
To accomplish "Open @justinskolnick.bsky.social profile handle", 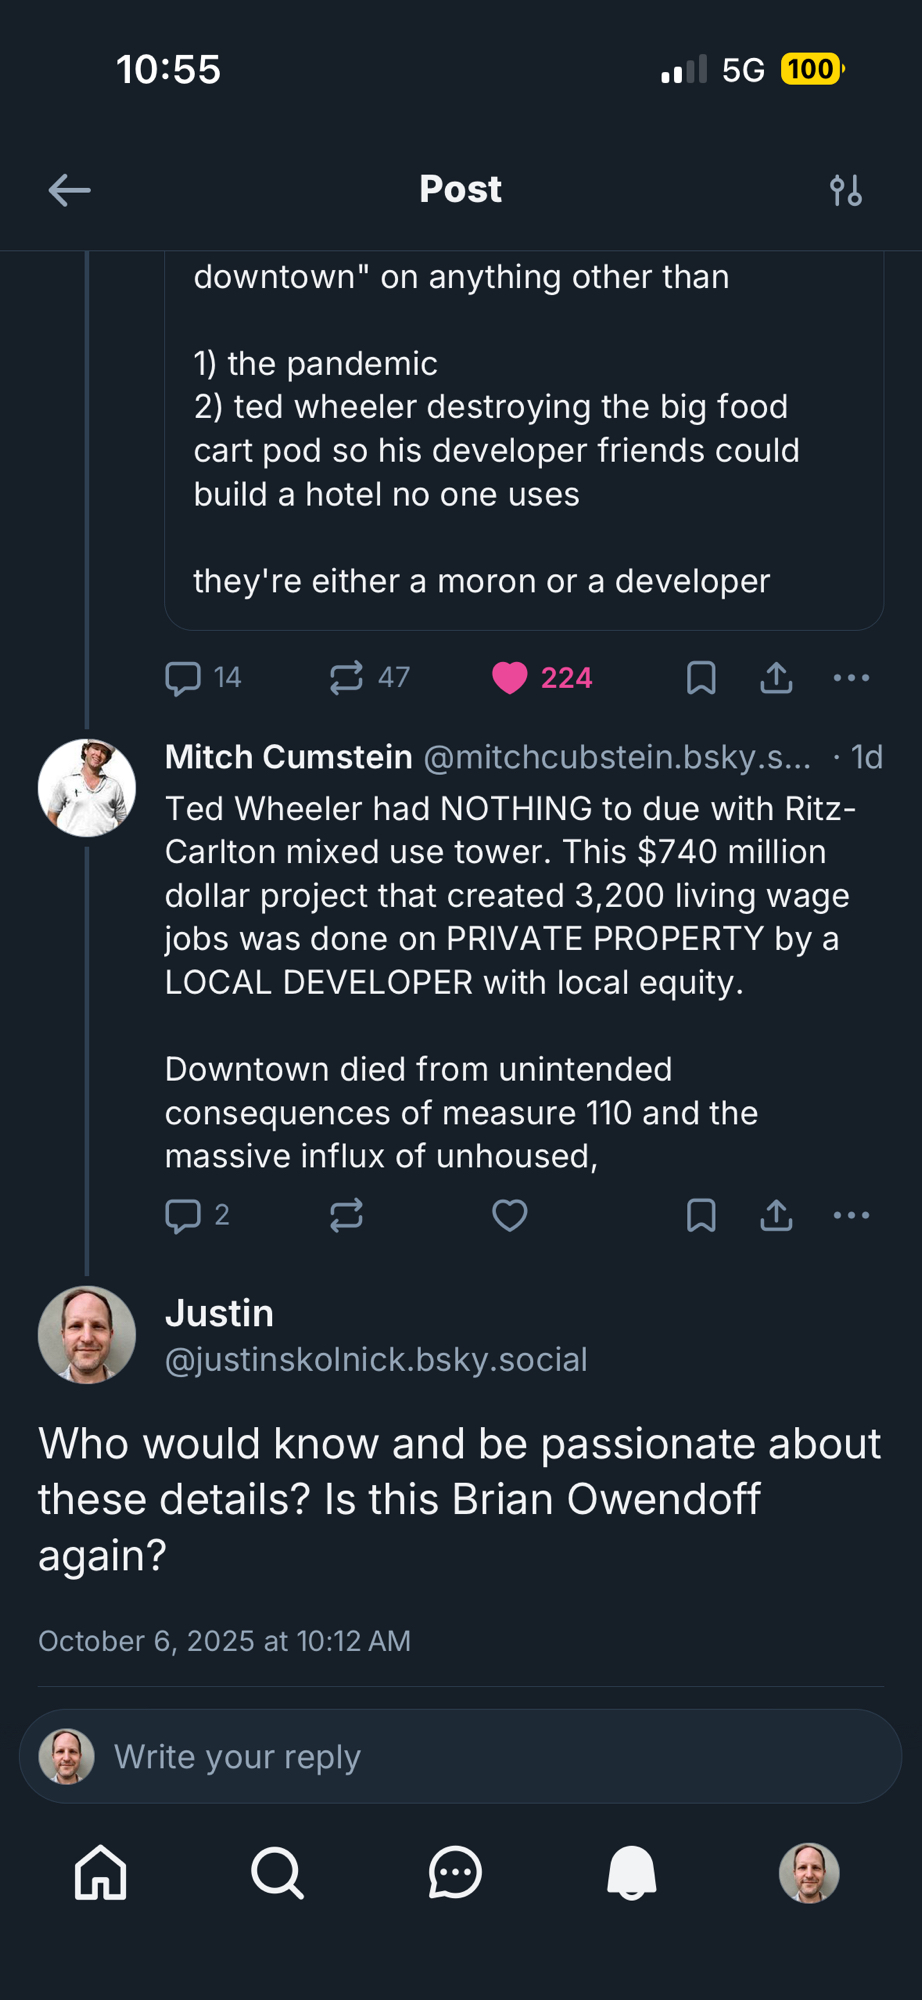I will [x=376, y=1360].
